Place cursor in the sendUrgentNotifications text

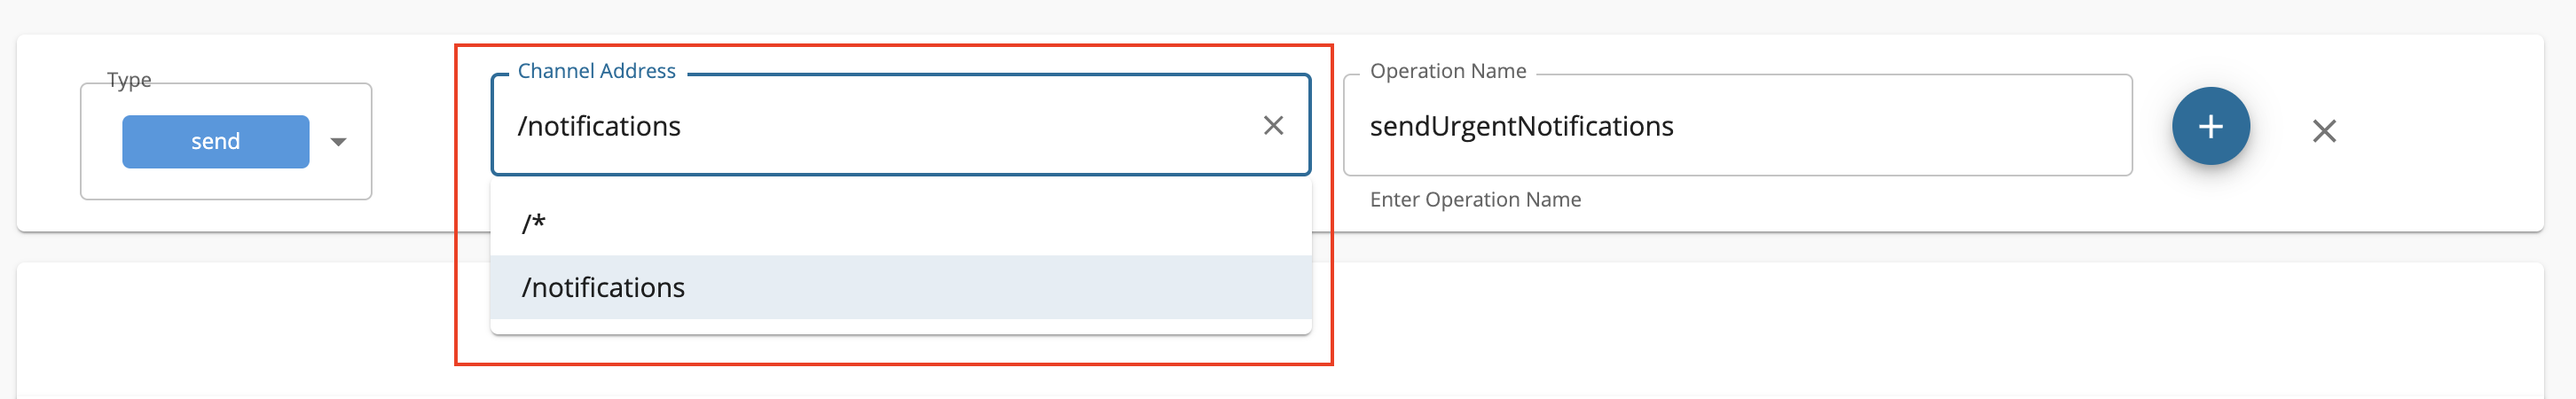(1521, 126)
